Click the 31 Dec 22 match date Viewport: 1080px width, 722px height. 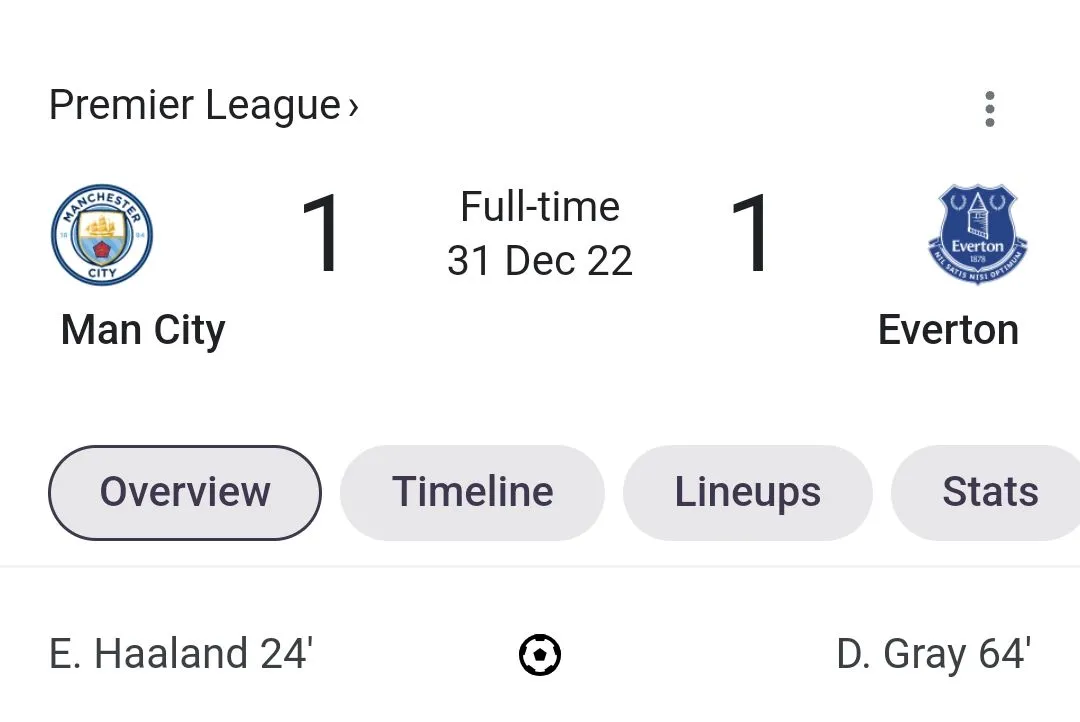coord(540,261)
